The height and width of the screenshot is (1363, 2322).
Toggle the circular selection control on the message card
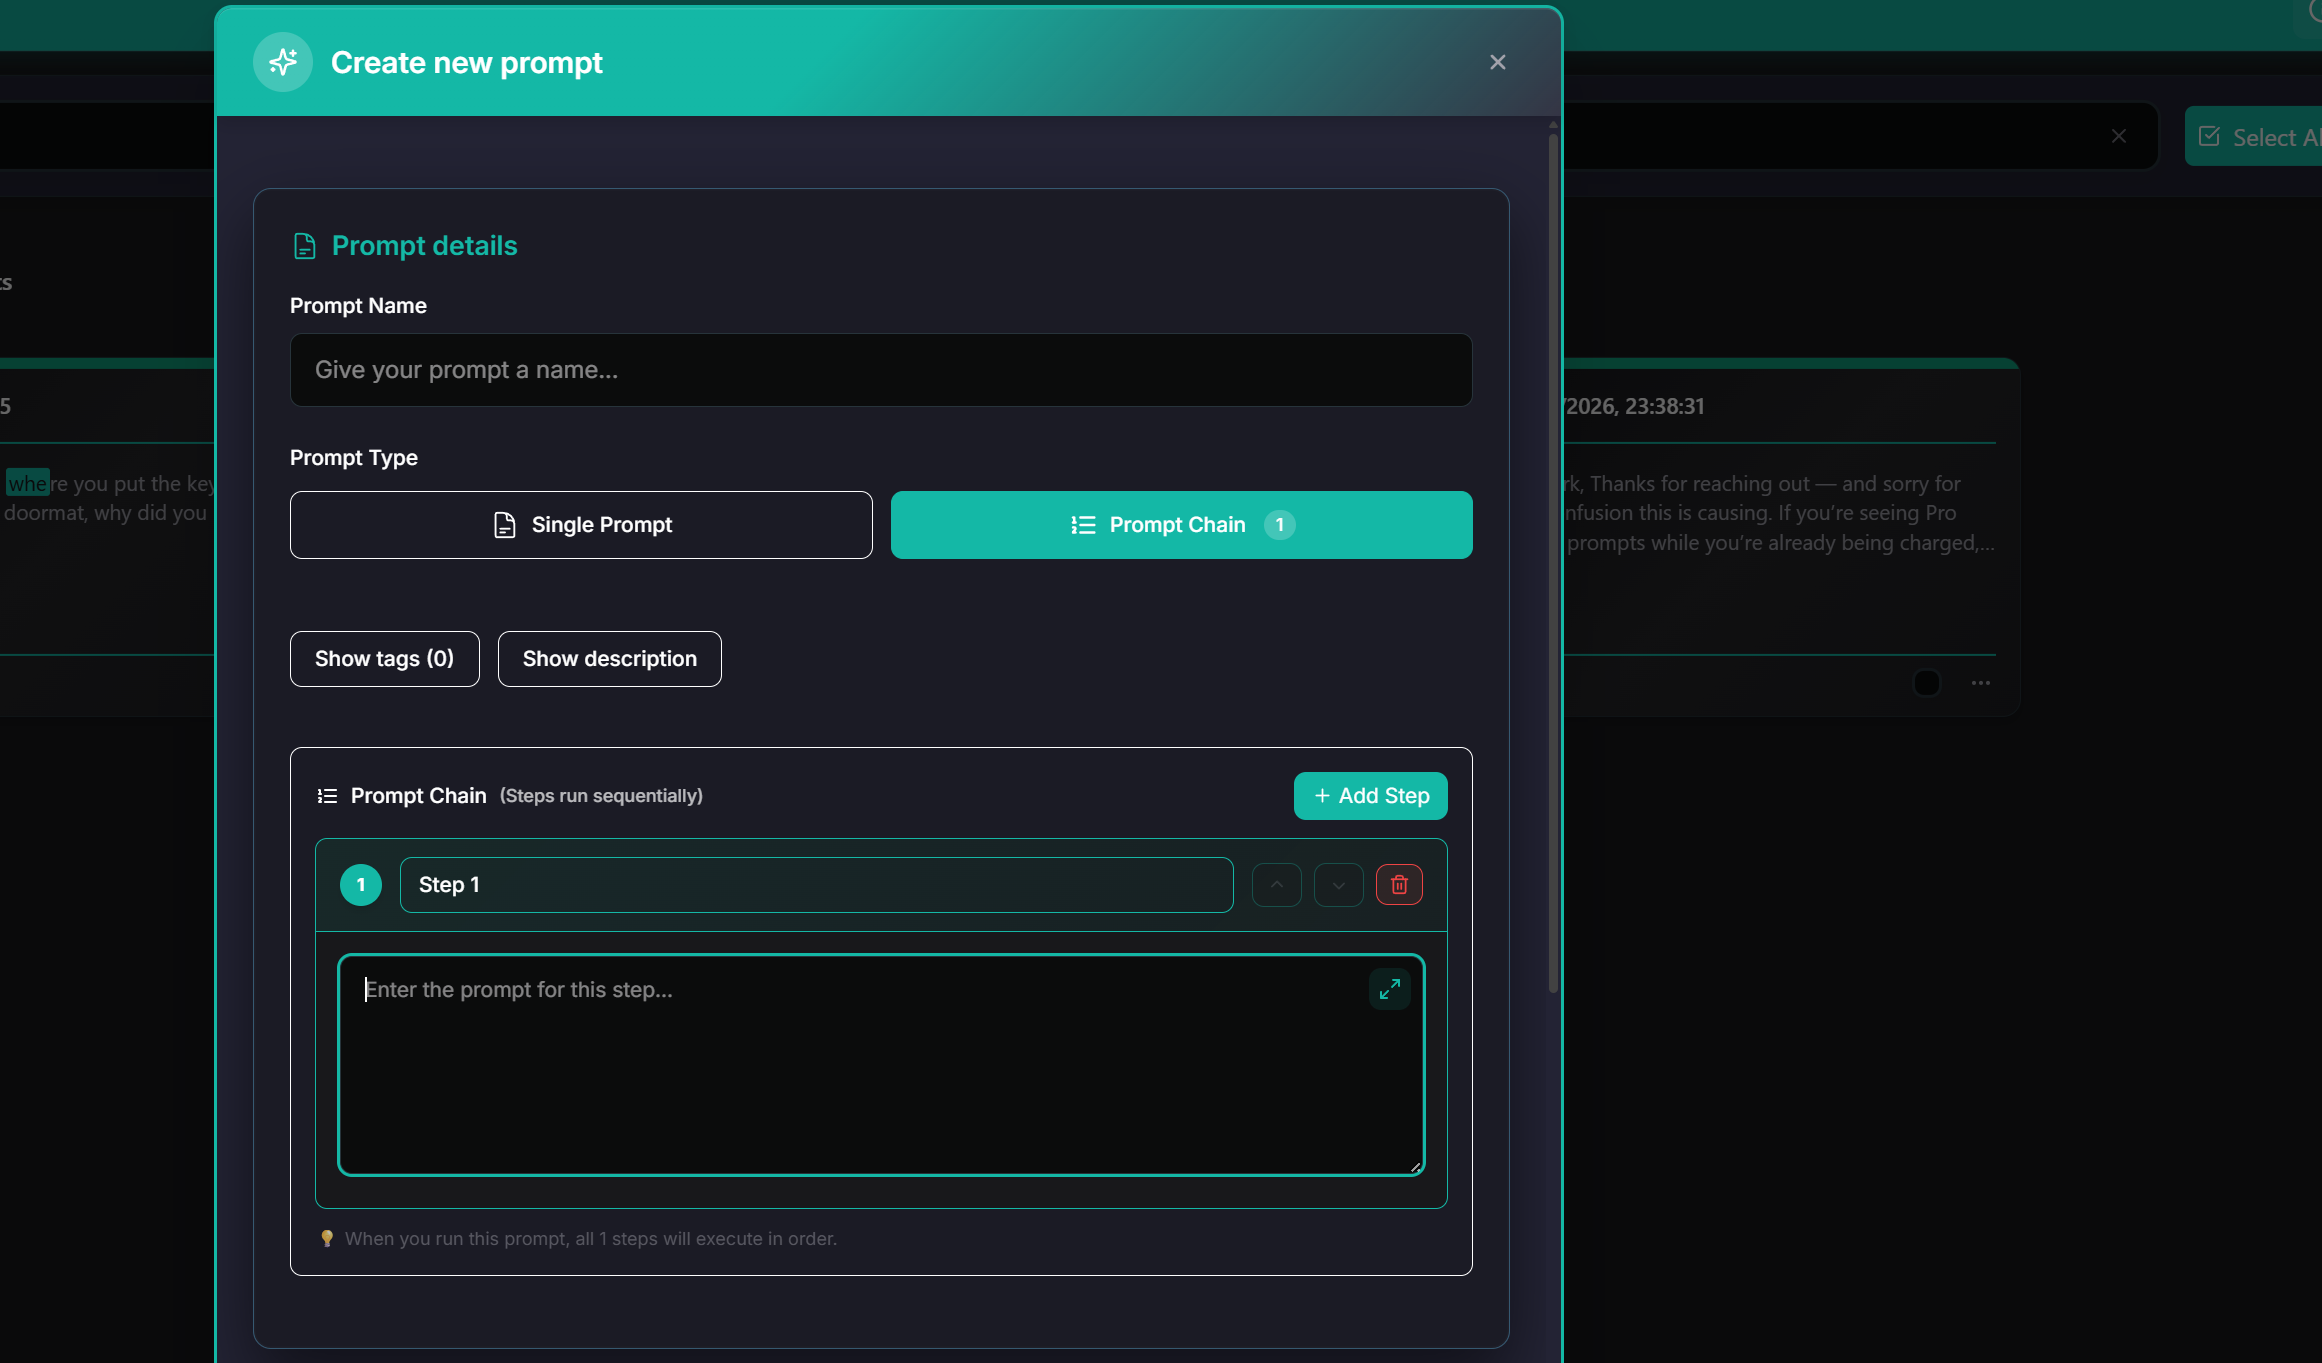tap(1928, 683)
